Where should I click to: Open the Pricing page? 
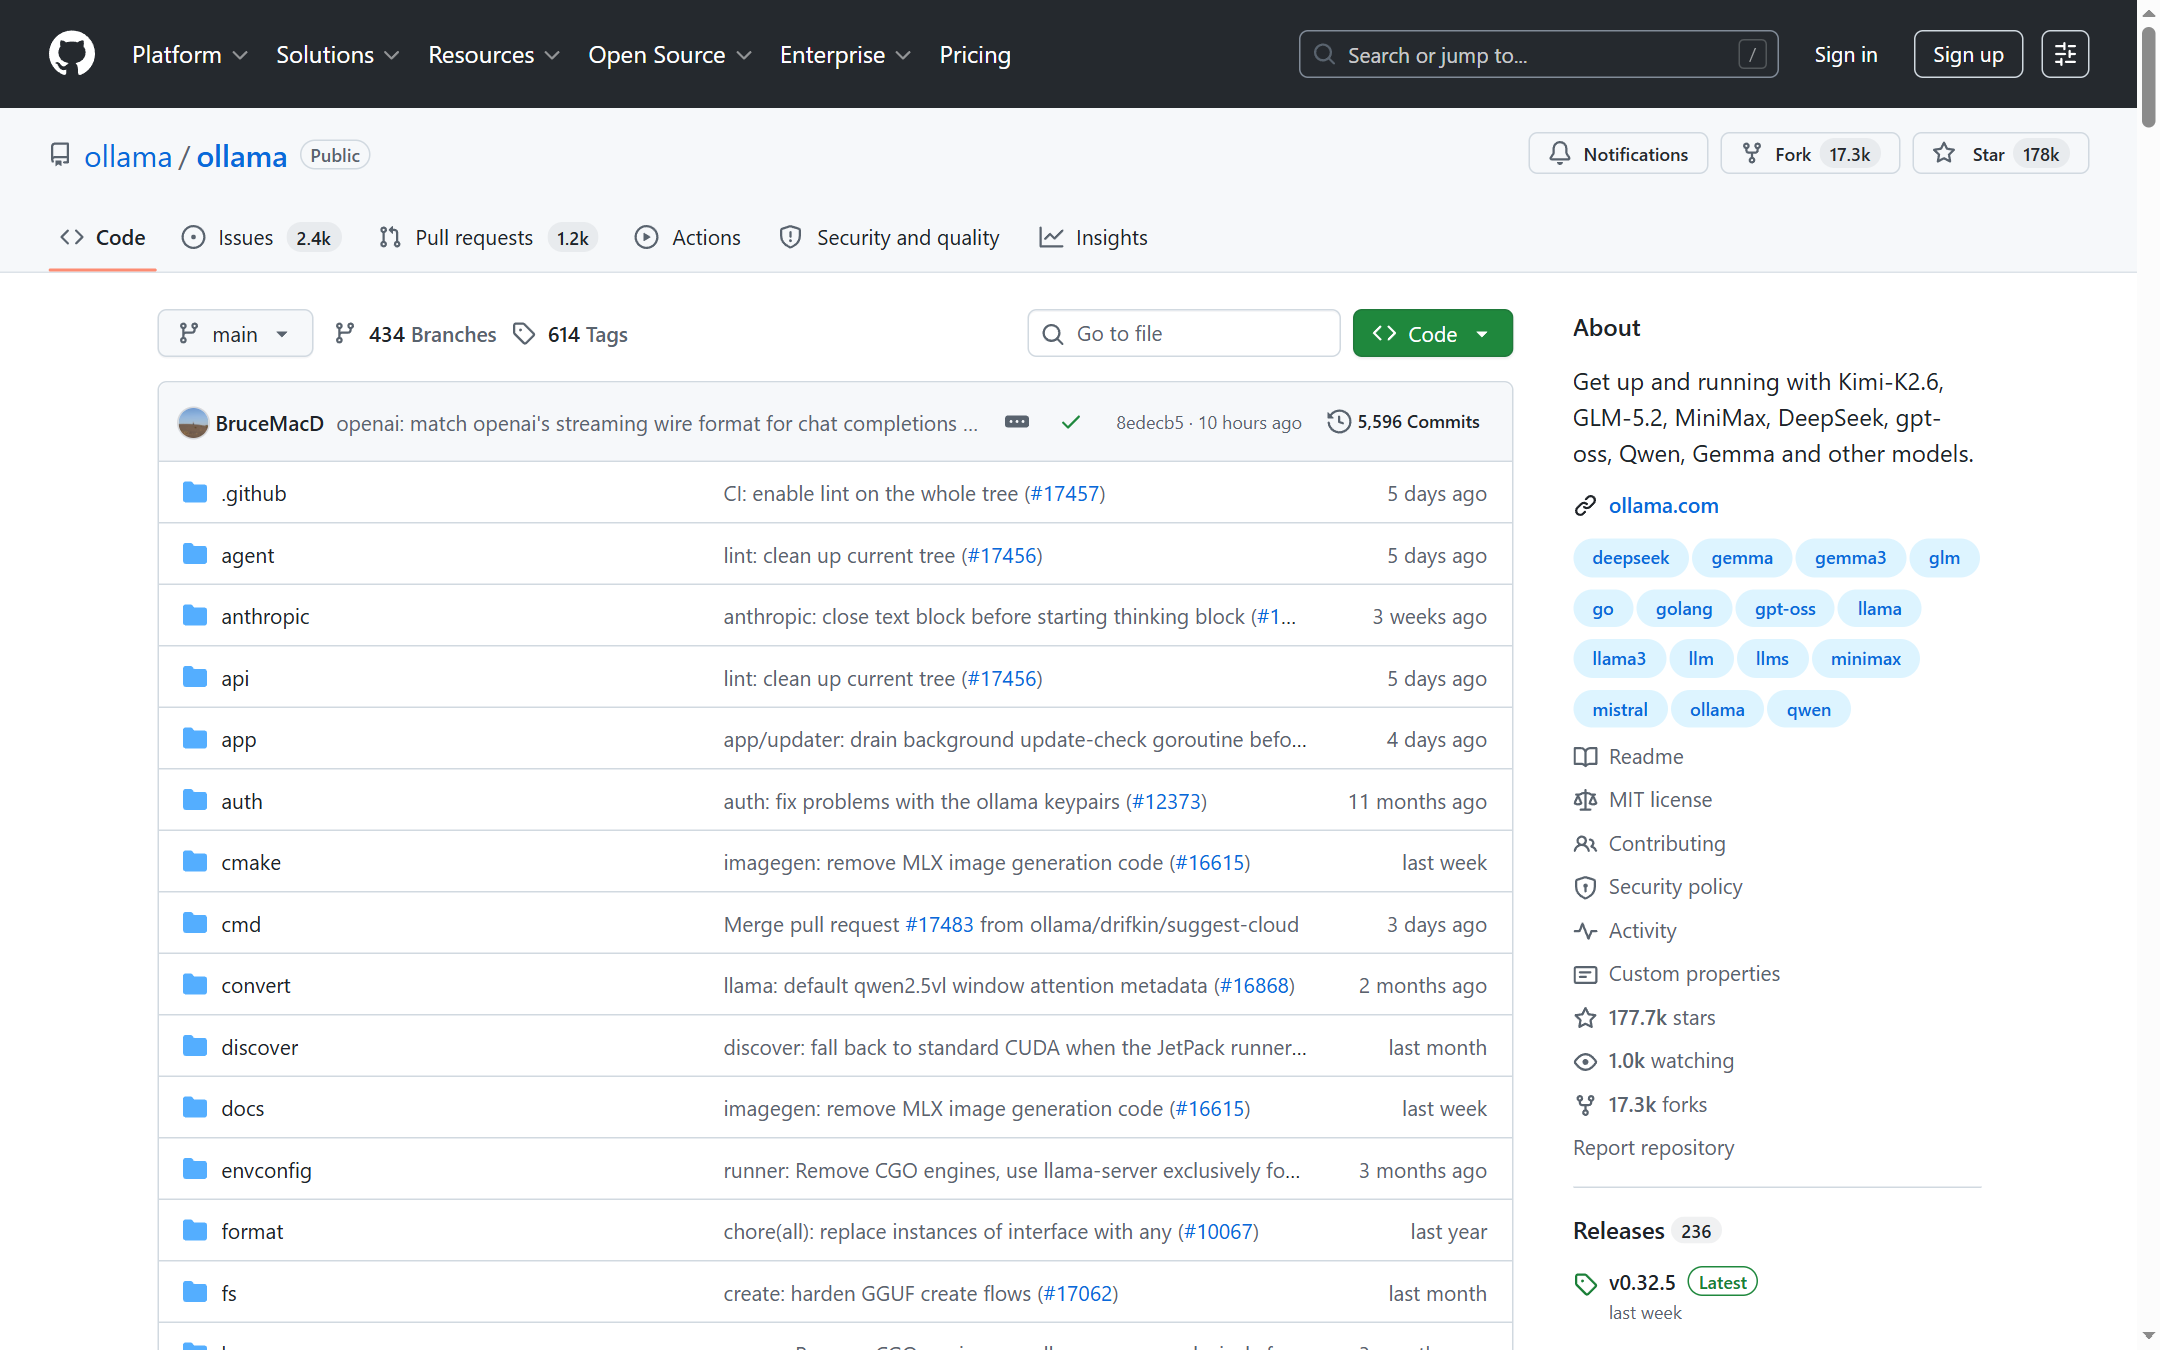pos(975,55)
